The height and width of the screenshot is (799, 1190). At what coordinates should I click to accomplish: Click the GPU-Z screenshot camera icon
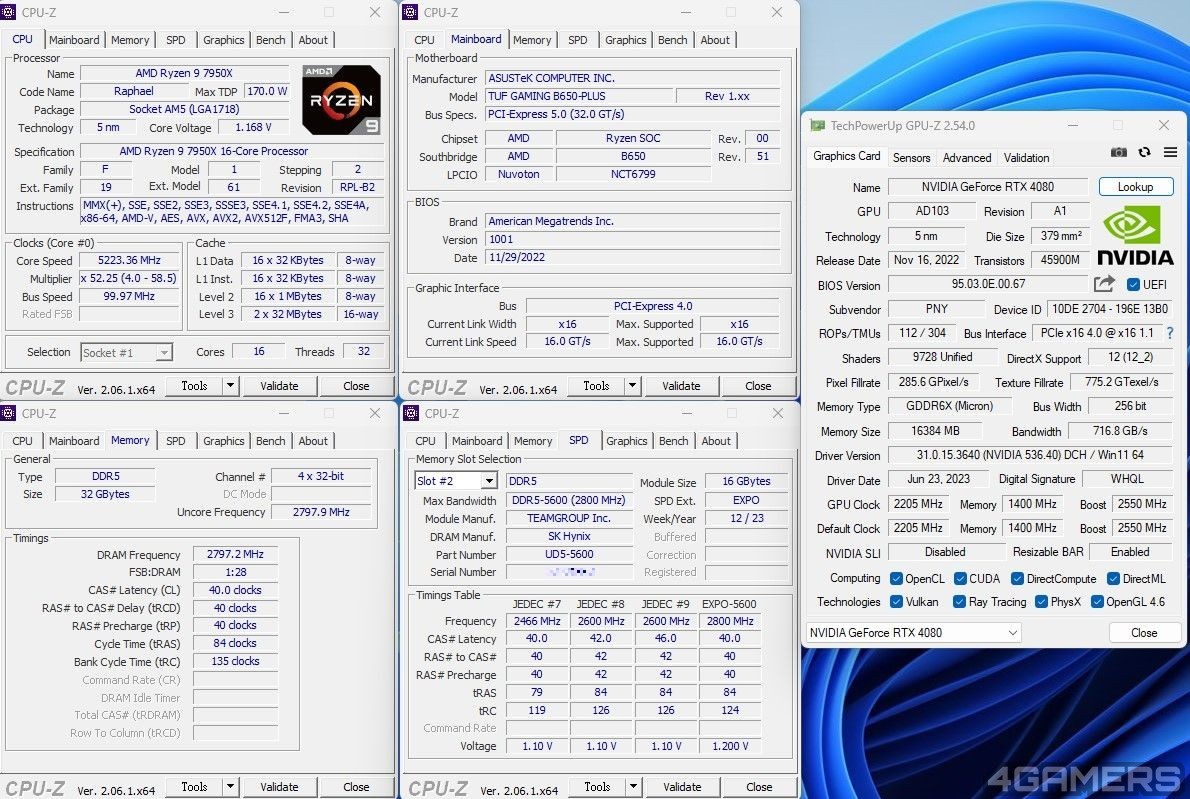(x=1118, y=153)
